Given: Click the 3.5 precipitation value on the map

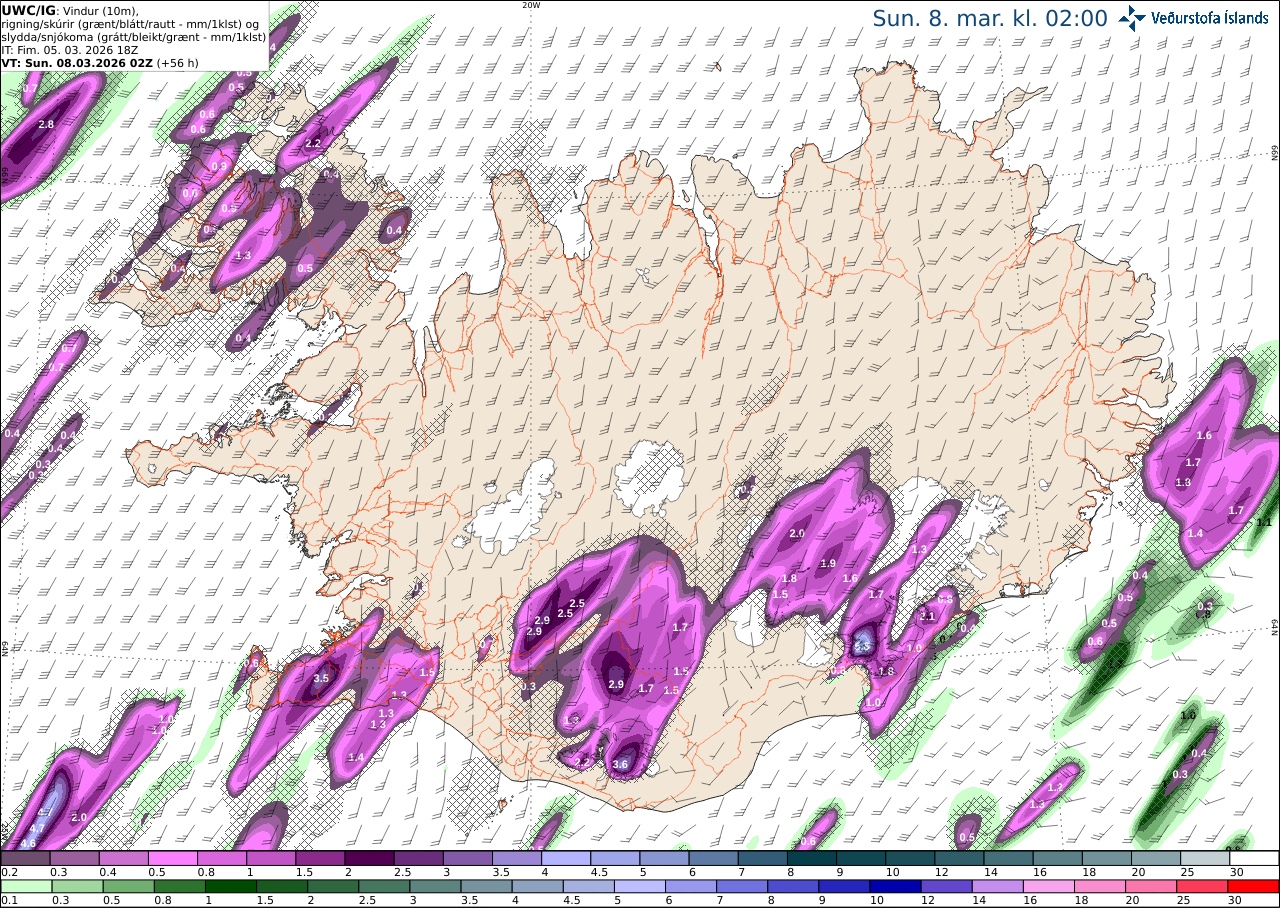Looking at the screenshot, I should pyautogui.click(x=321, y=679).
